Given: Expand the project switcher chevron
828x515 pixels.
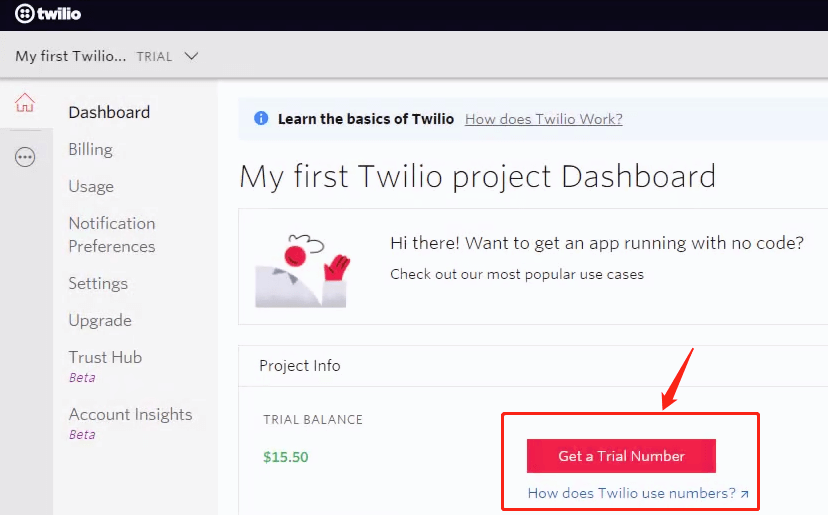Looking at the screenshot, I should pos(192,56).
